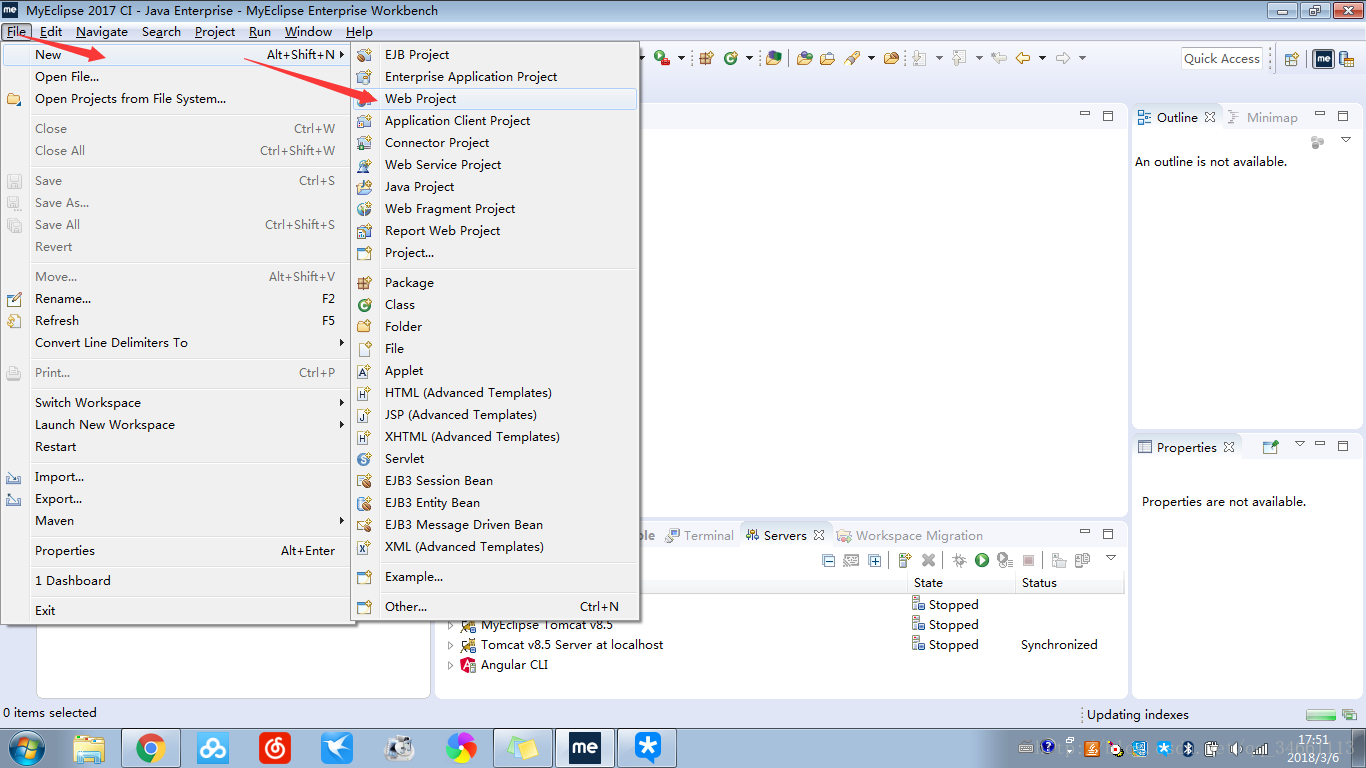Click Expand All in the Servers view

coord(875,560)
